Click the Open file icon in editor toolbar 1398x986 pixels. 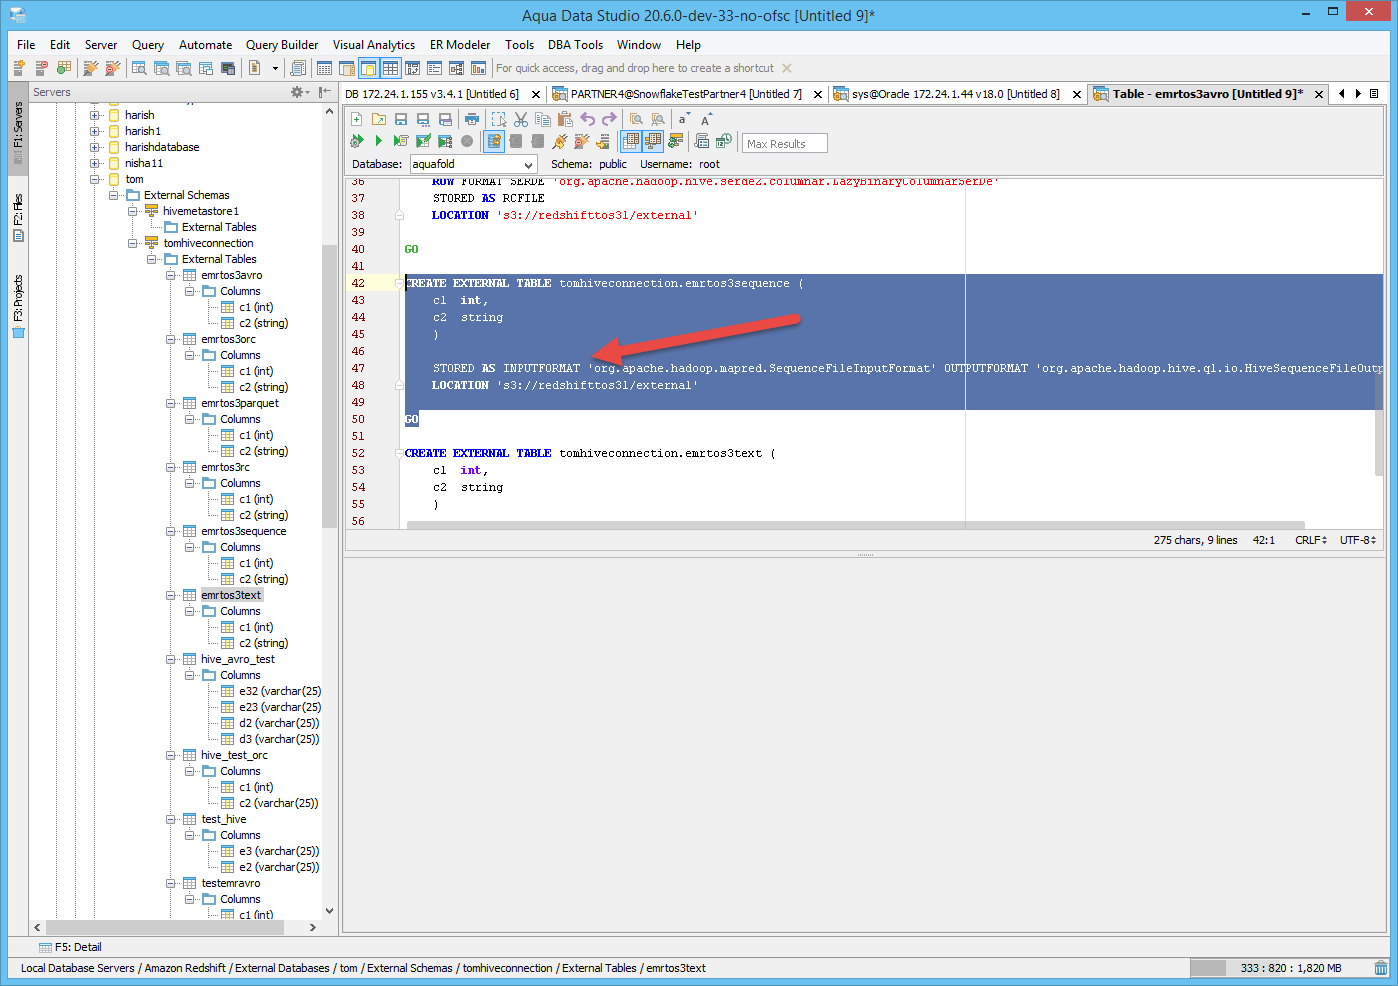(379, 119)
